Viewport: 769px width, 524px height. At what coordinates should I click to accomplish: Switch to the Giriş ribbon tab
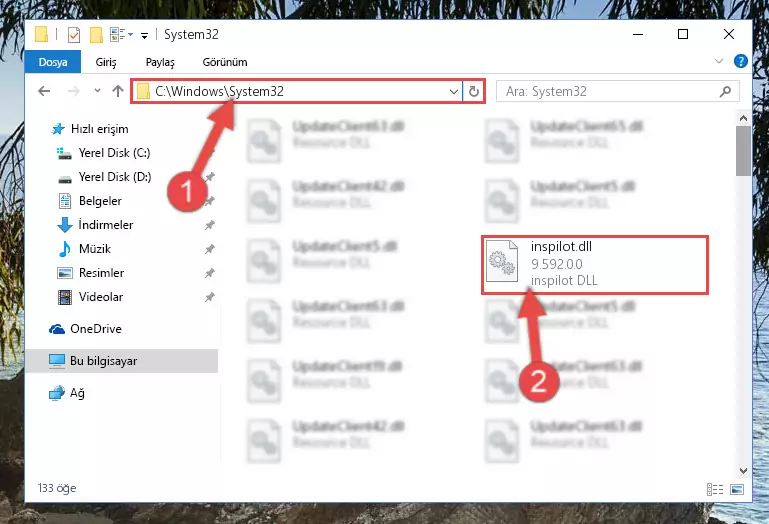(x=106, y=62)
